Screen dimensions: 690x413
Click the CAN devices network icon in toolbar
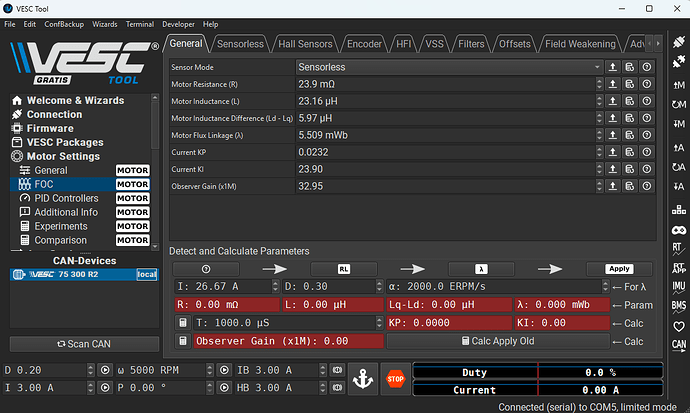679,210
